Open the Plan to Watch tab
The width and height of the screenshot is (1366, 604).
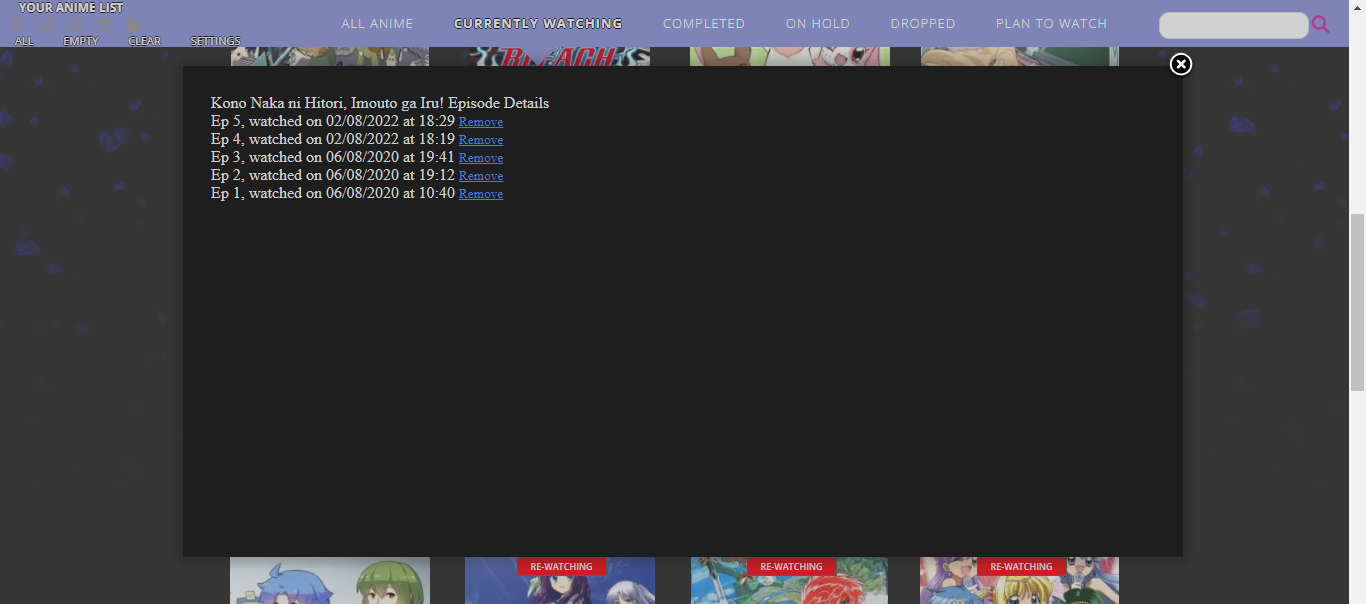click(1051, 23)
